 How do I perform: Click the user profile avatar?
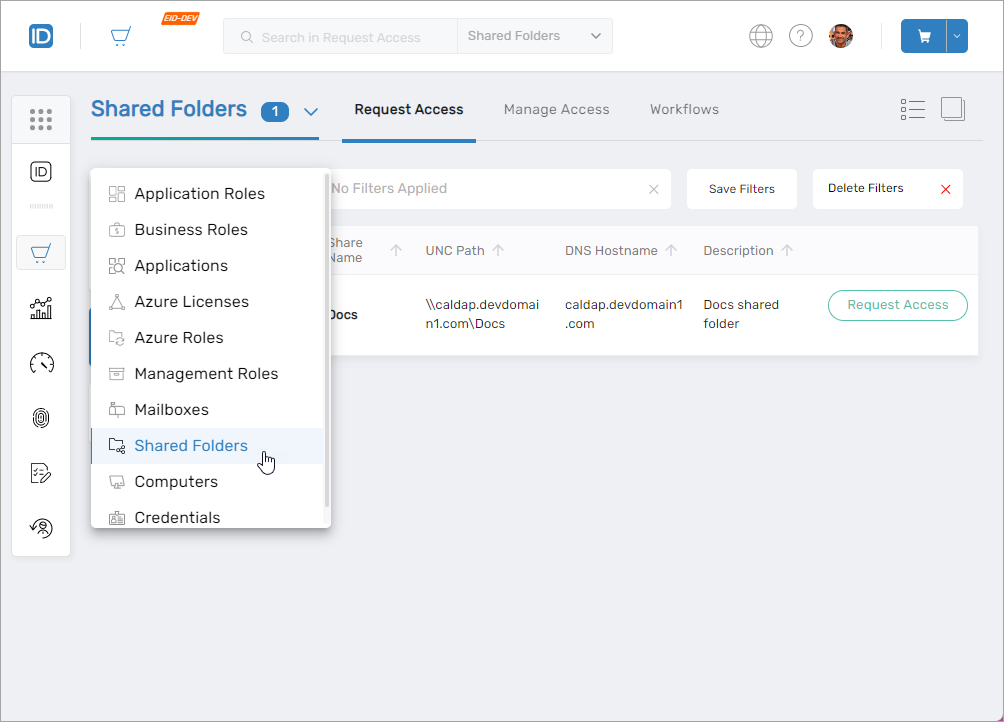[841, 36]
